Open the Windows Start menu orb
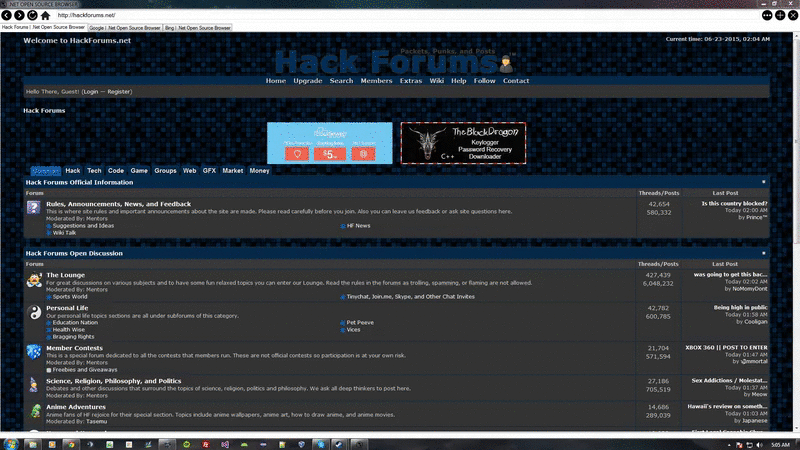This screenshot has width=800, height=450. [11, 444]
